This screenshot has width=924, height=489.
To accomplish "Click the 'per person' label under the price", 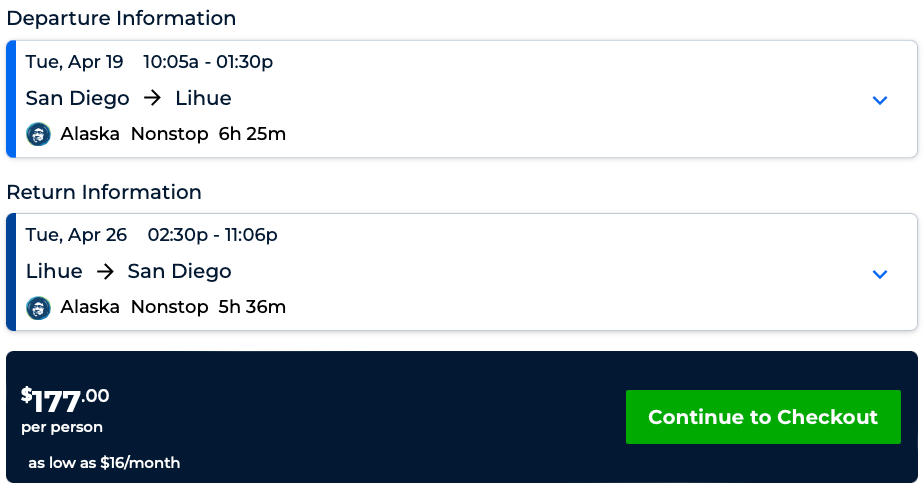I will click(62, 428).
